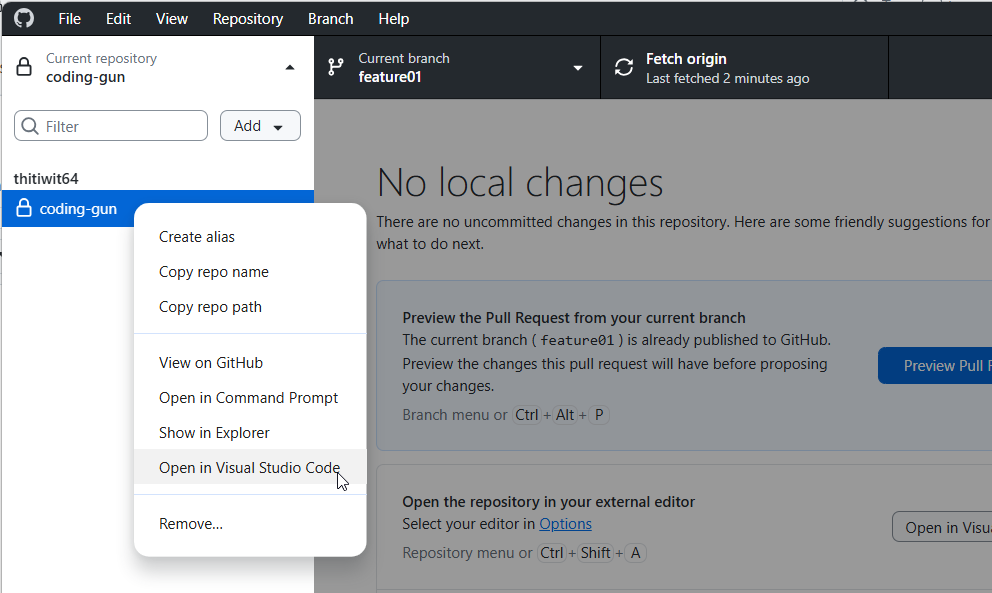
Task: Click Open the repository in your external editor title
Action: [x=549, y=502]
